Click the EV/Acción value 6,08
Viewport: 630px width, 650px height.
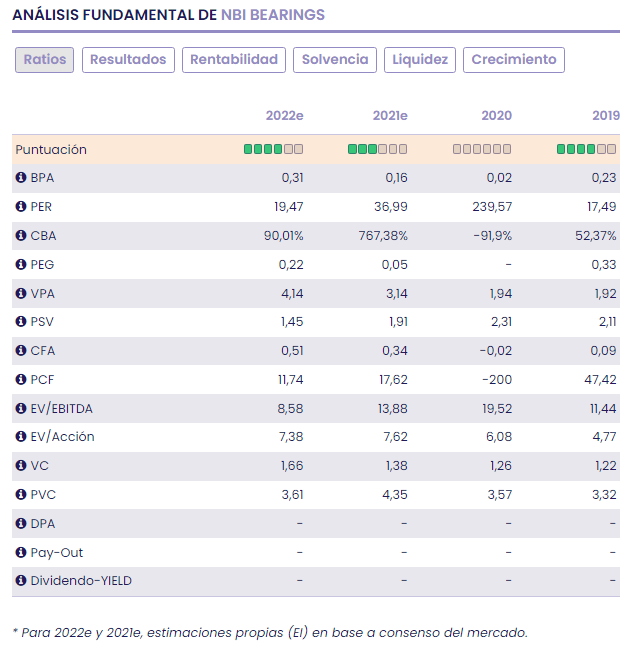point(499,437)
